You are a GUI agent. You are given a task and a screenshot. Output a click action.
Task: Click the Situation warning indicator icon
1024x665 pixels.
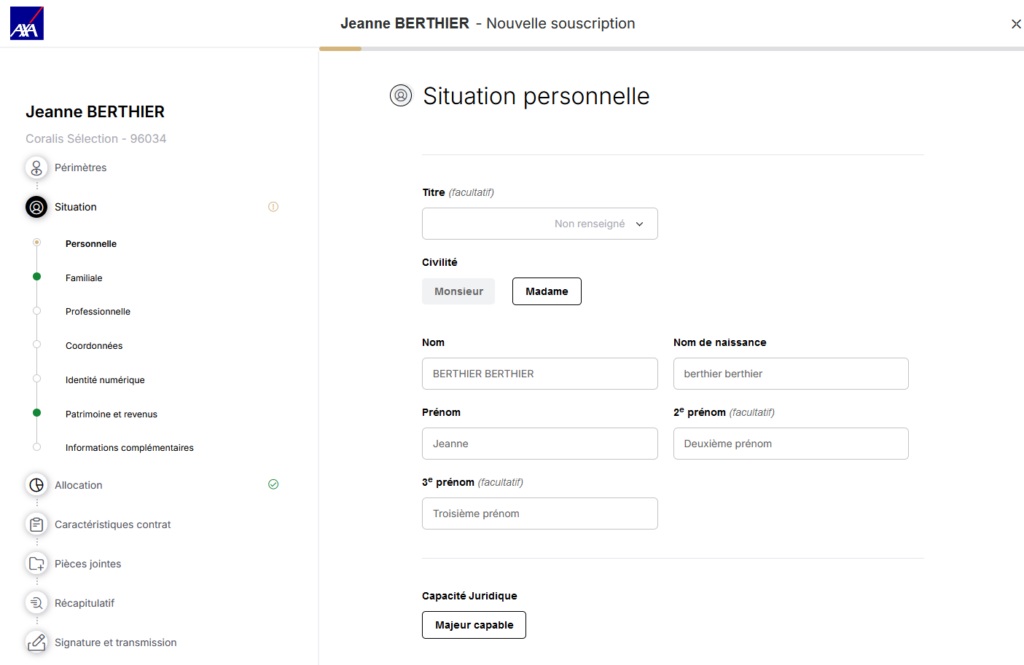coord(273,207)
